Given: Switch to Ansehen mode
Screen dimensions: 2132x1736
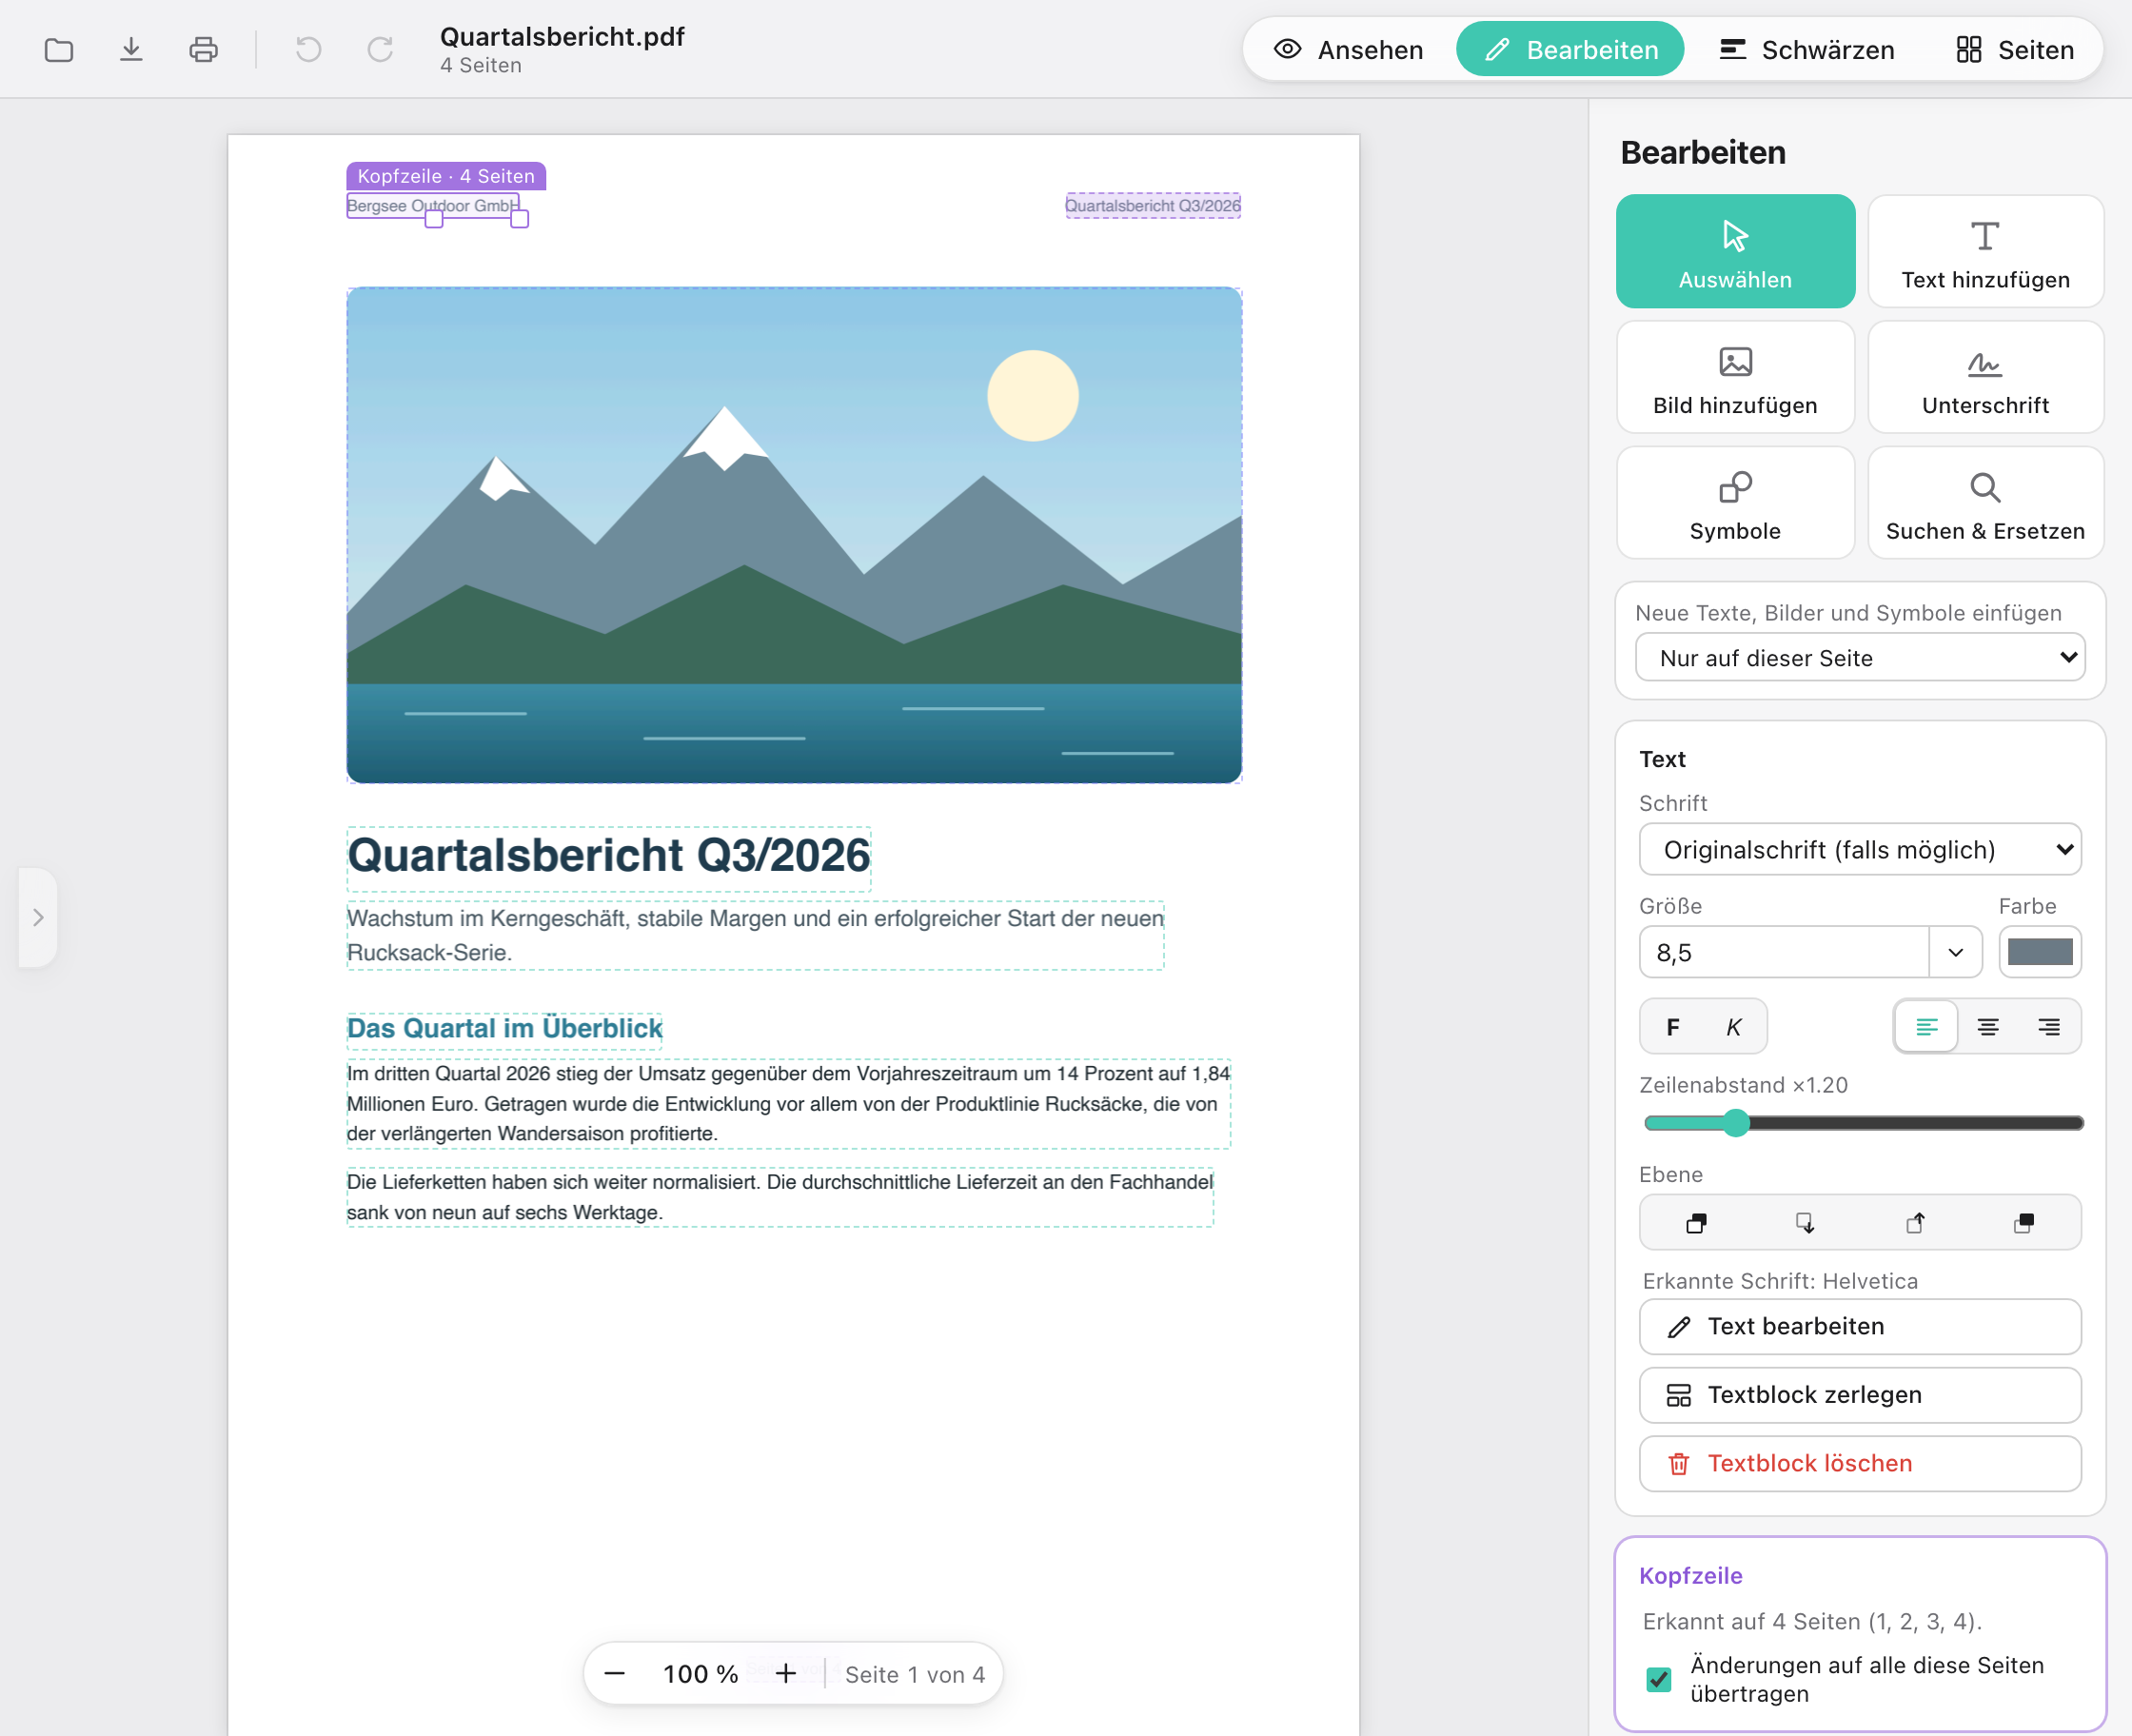Looking at the screenshot, I should (1349, 49).
